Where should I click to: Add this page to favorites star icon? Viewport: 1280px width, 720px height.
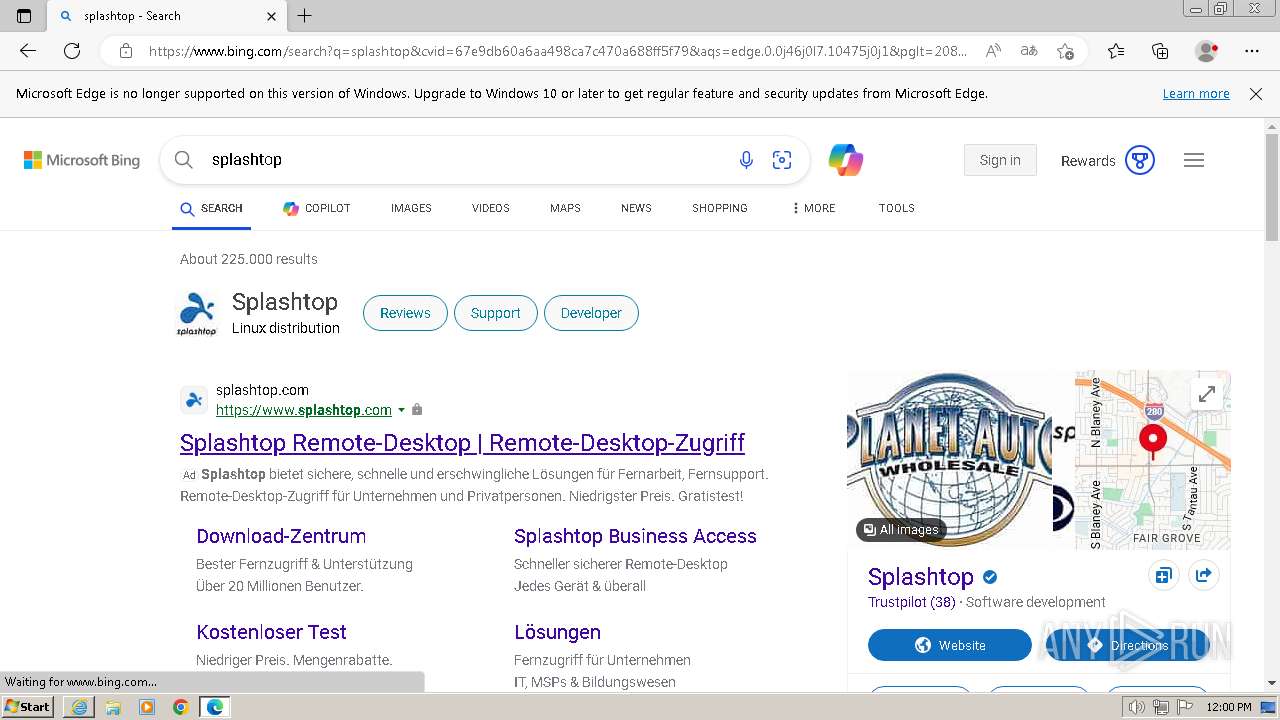1066,51
